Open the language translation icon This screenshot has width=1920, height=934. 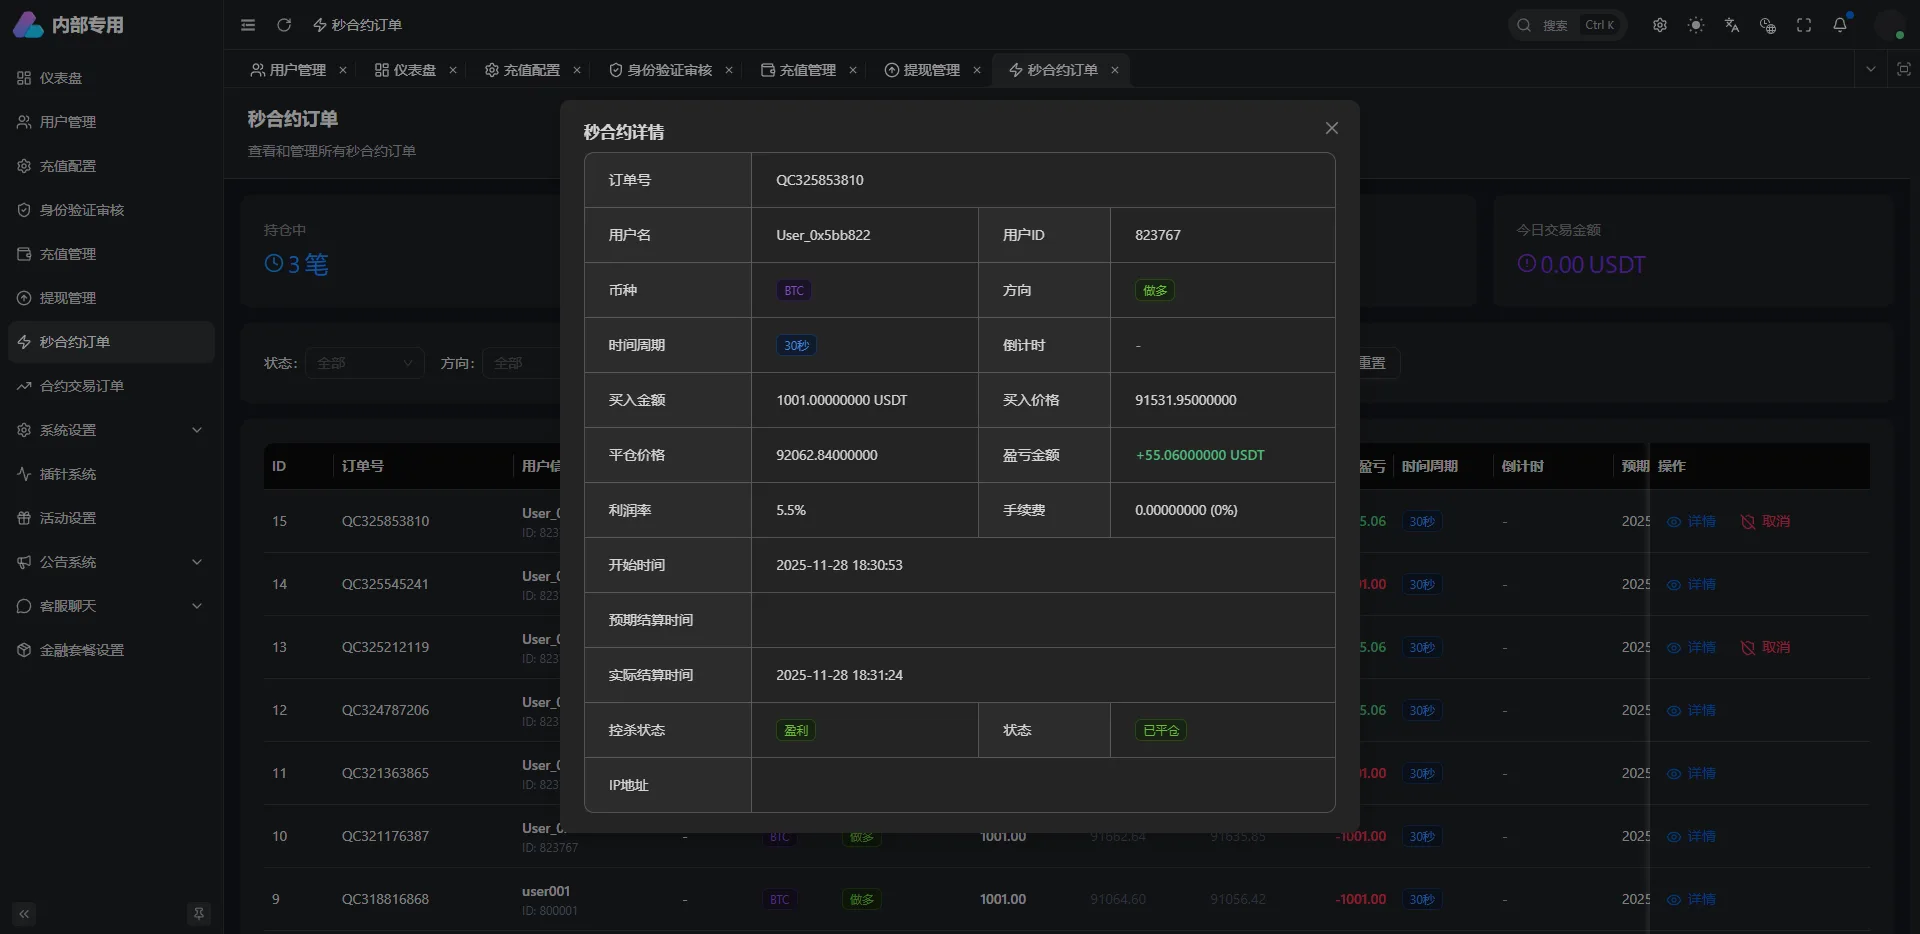tap(1732, 25)
